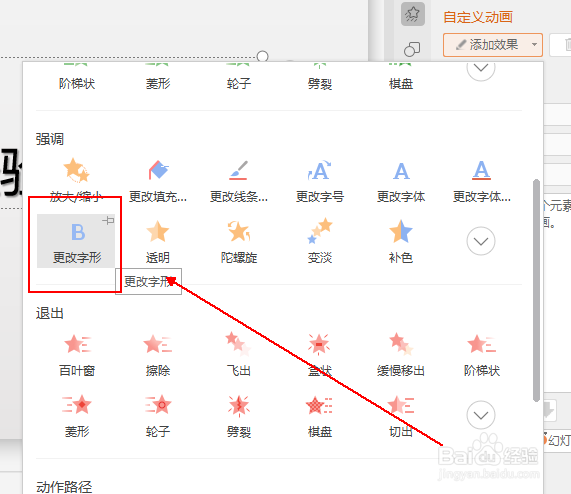Select the 擦除 exit effect
The width and height of the screenshot is (571, 494).
click(158, 355)
